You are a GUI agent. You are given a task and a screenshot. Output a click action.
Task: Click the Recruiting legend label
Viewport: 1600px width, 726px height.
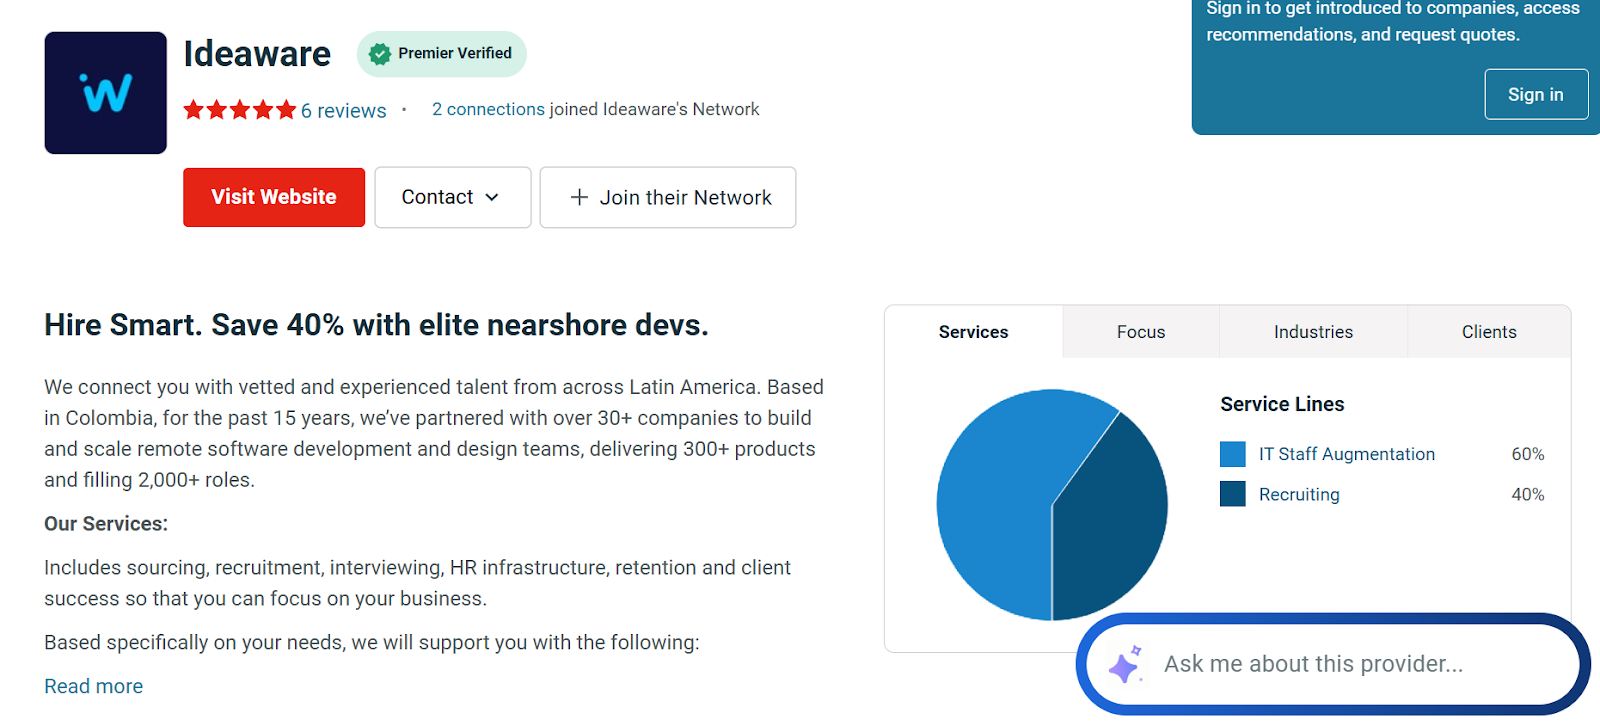(x=1299, y=494)
